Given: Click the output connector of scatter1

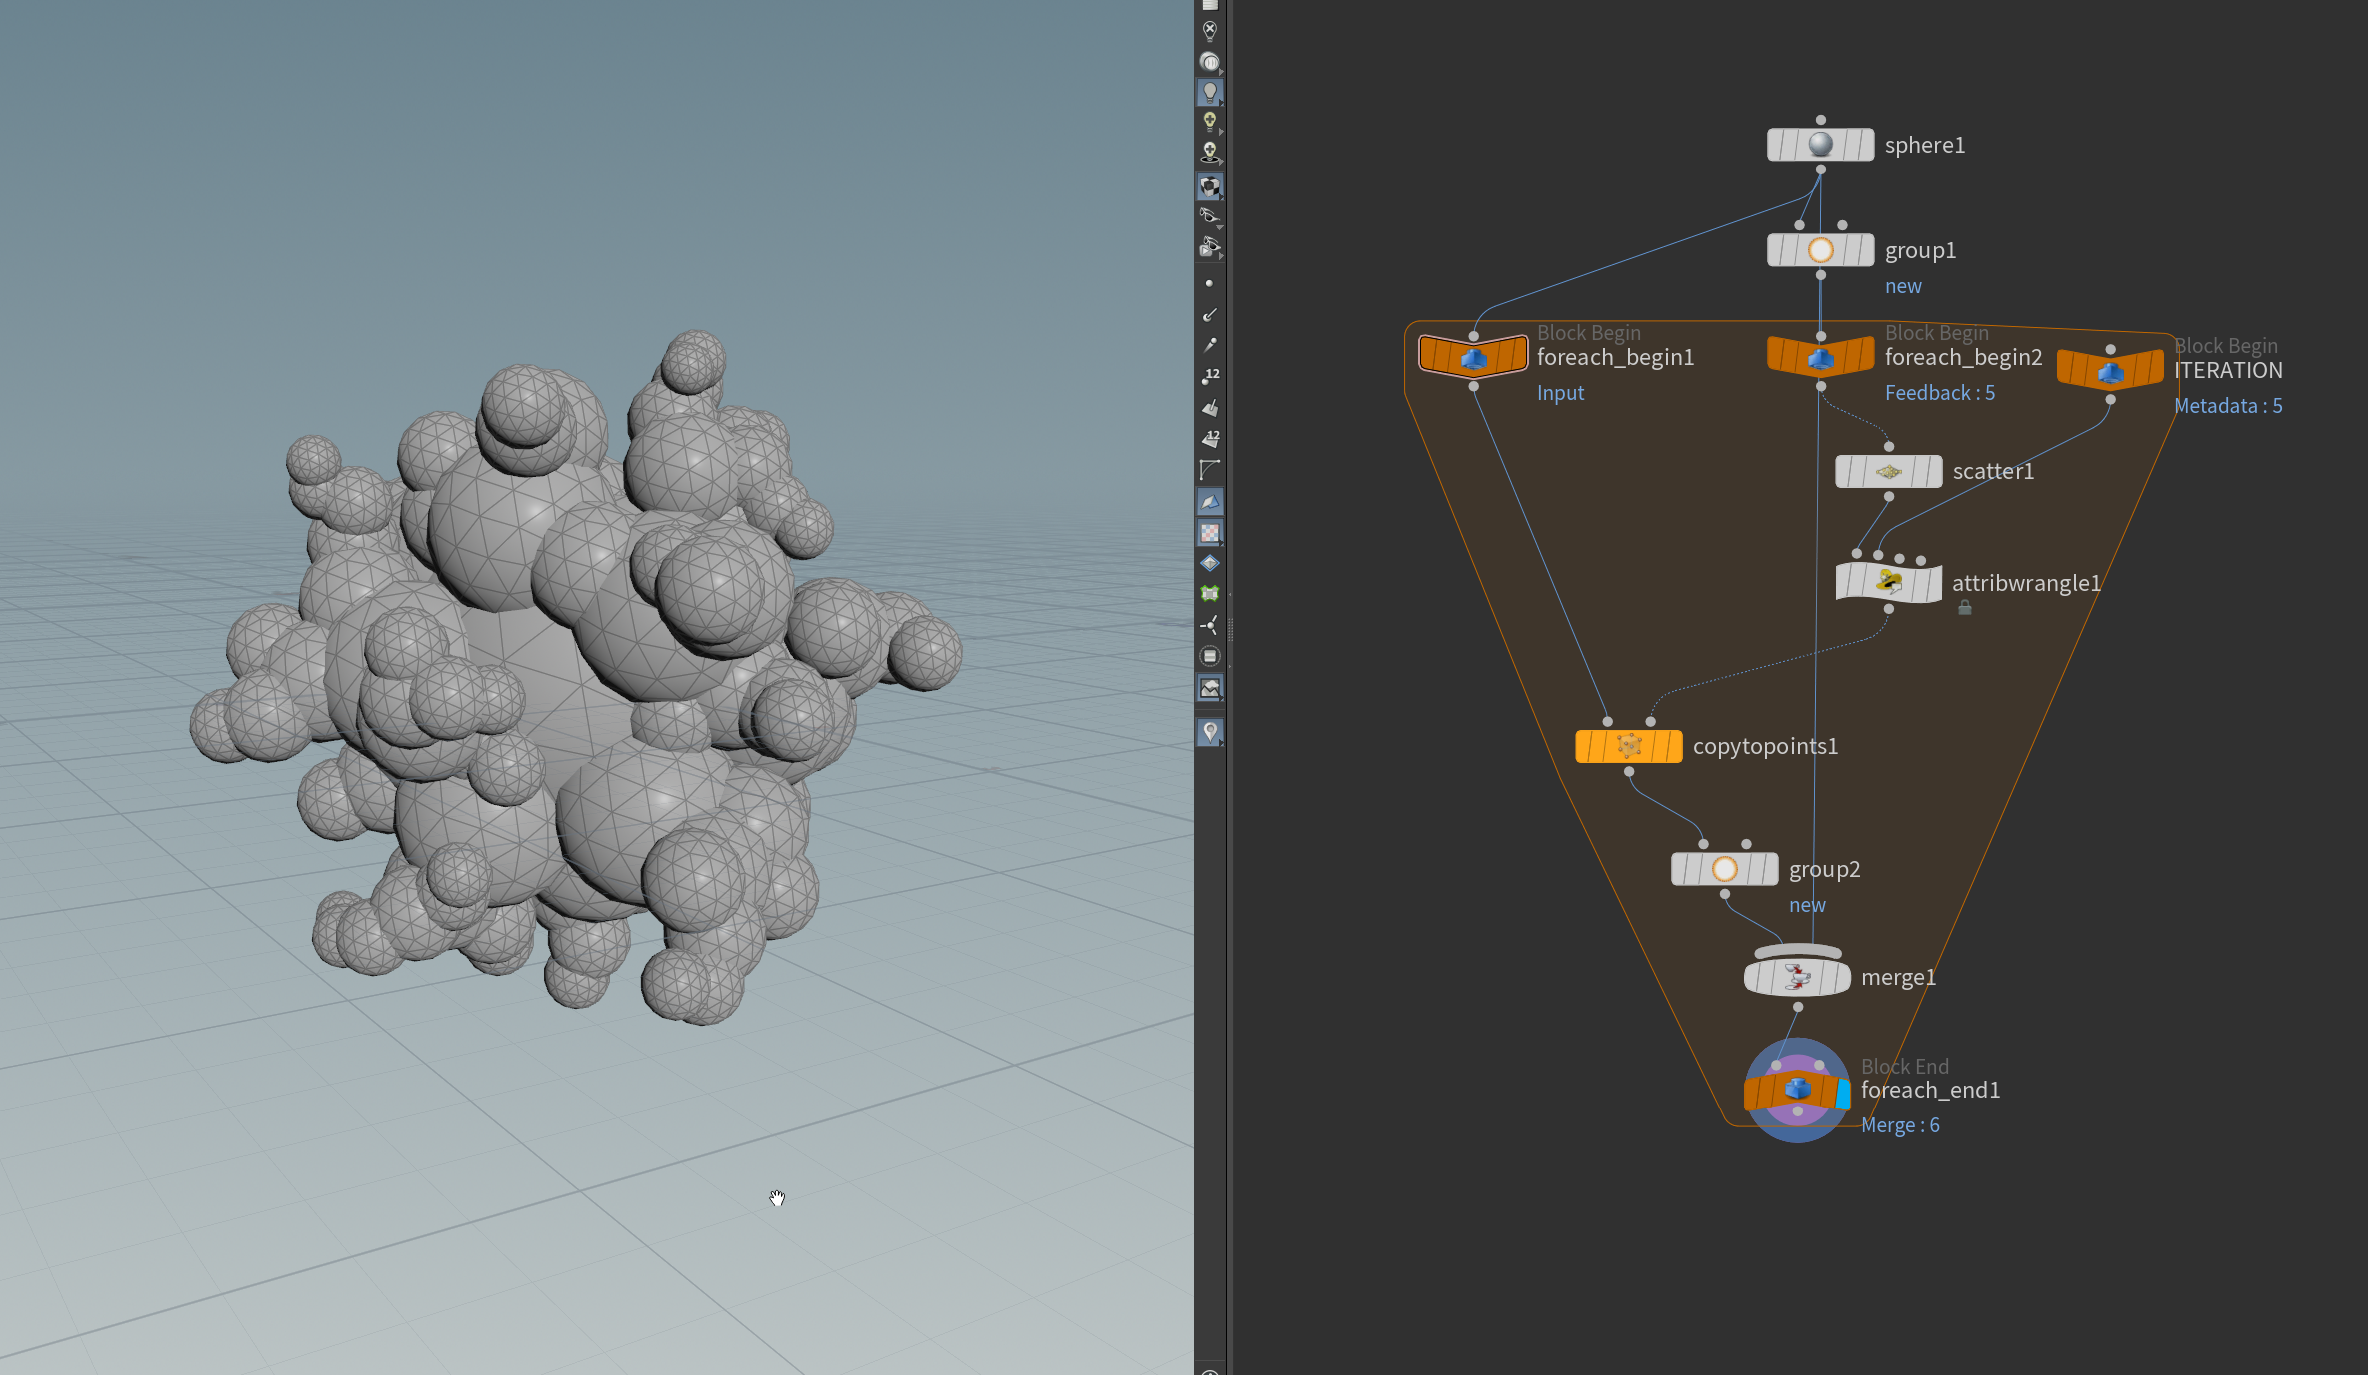Looking at the screenshot, I should pyautogui.click(x=1889, y=497).
